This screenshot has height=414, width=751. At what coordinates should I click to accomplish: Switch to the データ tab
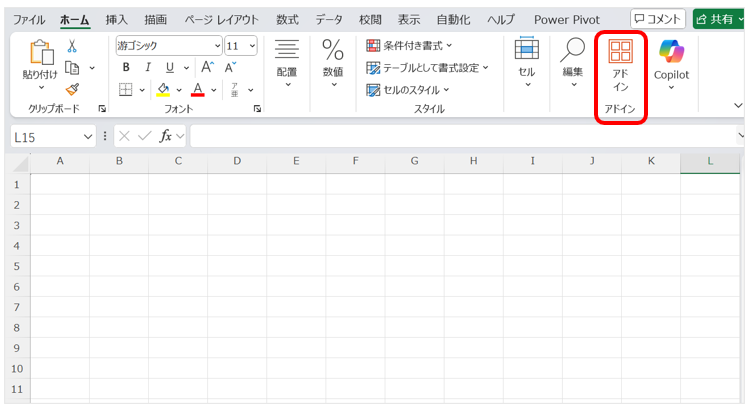329,20
